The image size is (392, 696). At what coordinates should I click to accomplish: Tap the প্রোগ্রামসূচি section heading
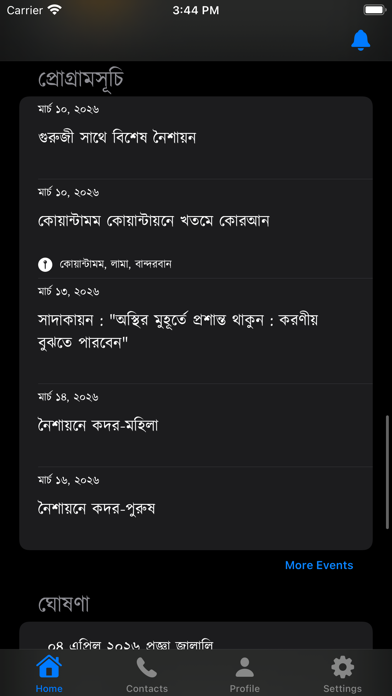pos(81,79)
